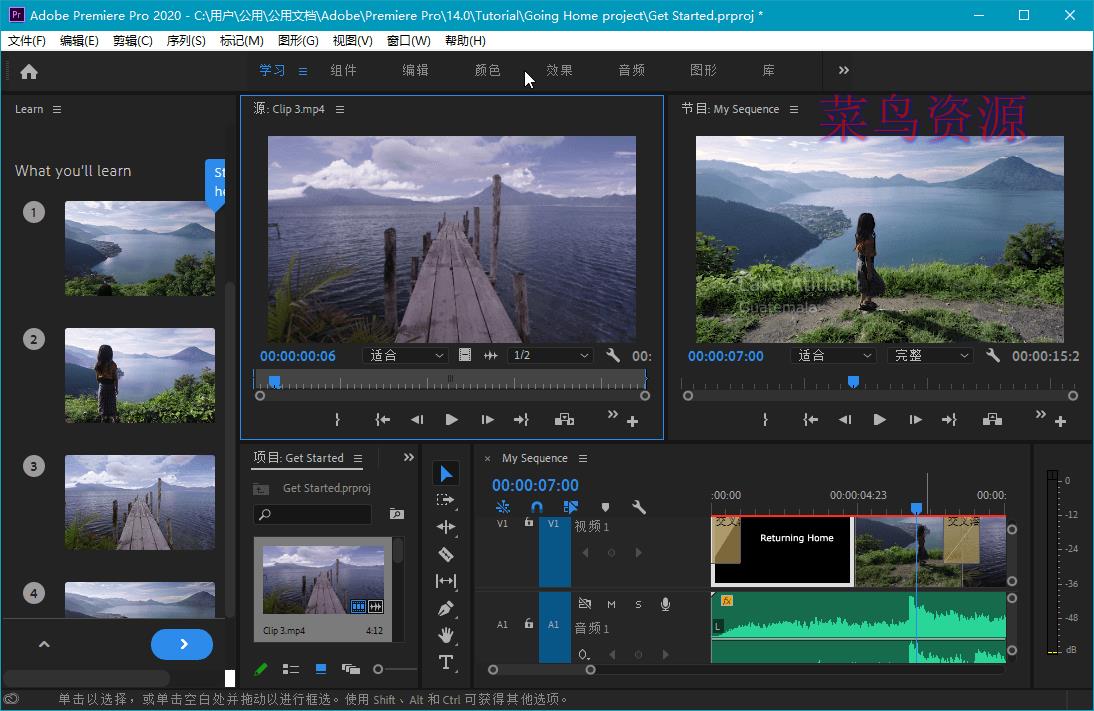Open the 完整 resolution dropdown in Program Monitor

[929, 355]
